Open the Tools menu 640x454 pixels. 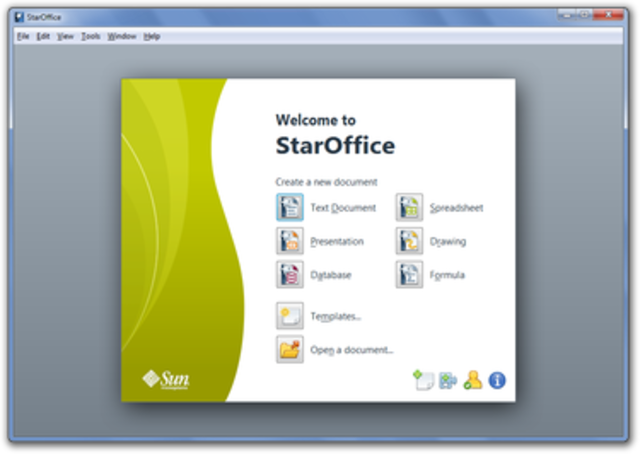(x=91, y=36)
